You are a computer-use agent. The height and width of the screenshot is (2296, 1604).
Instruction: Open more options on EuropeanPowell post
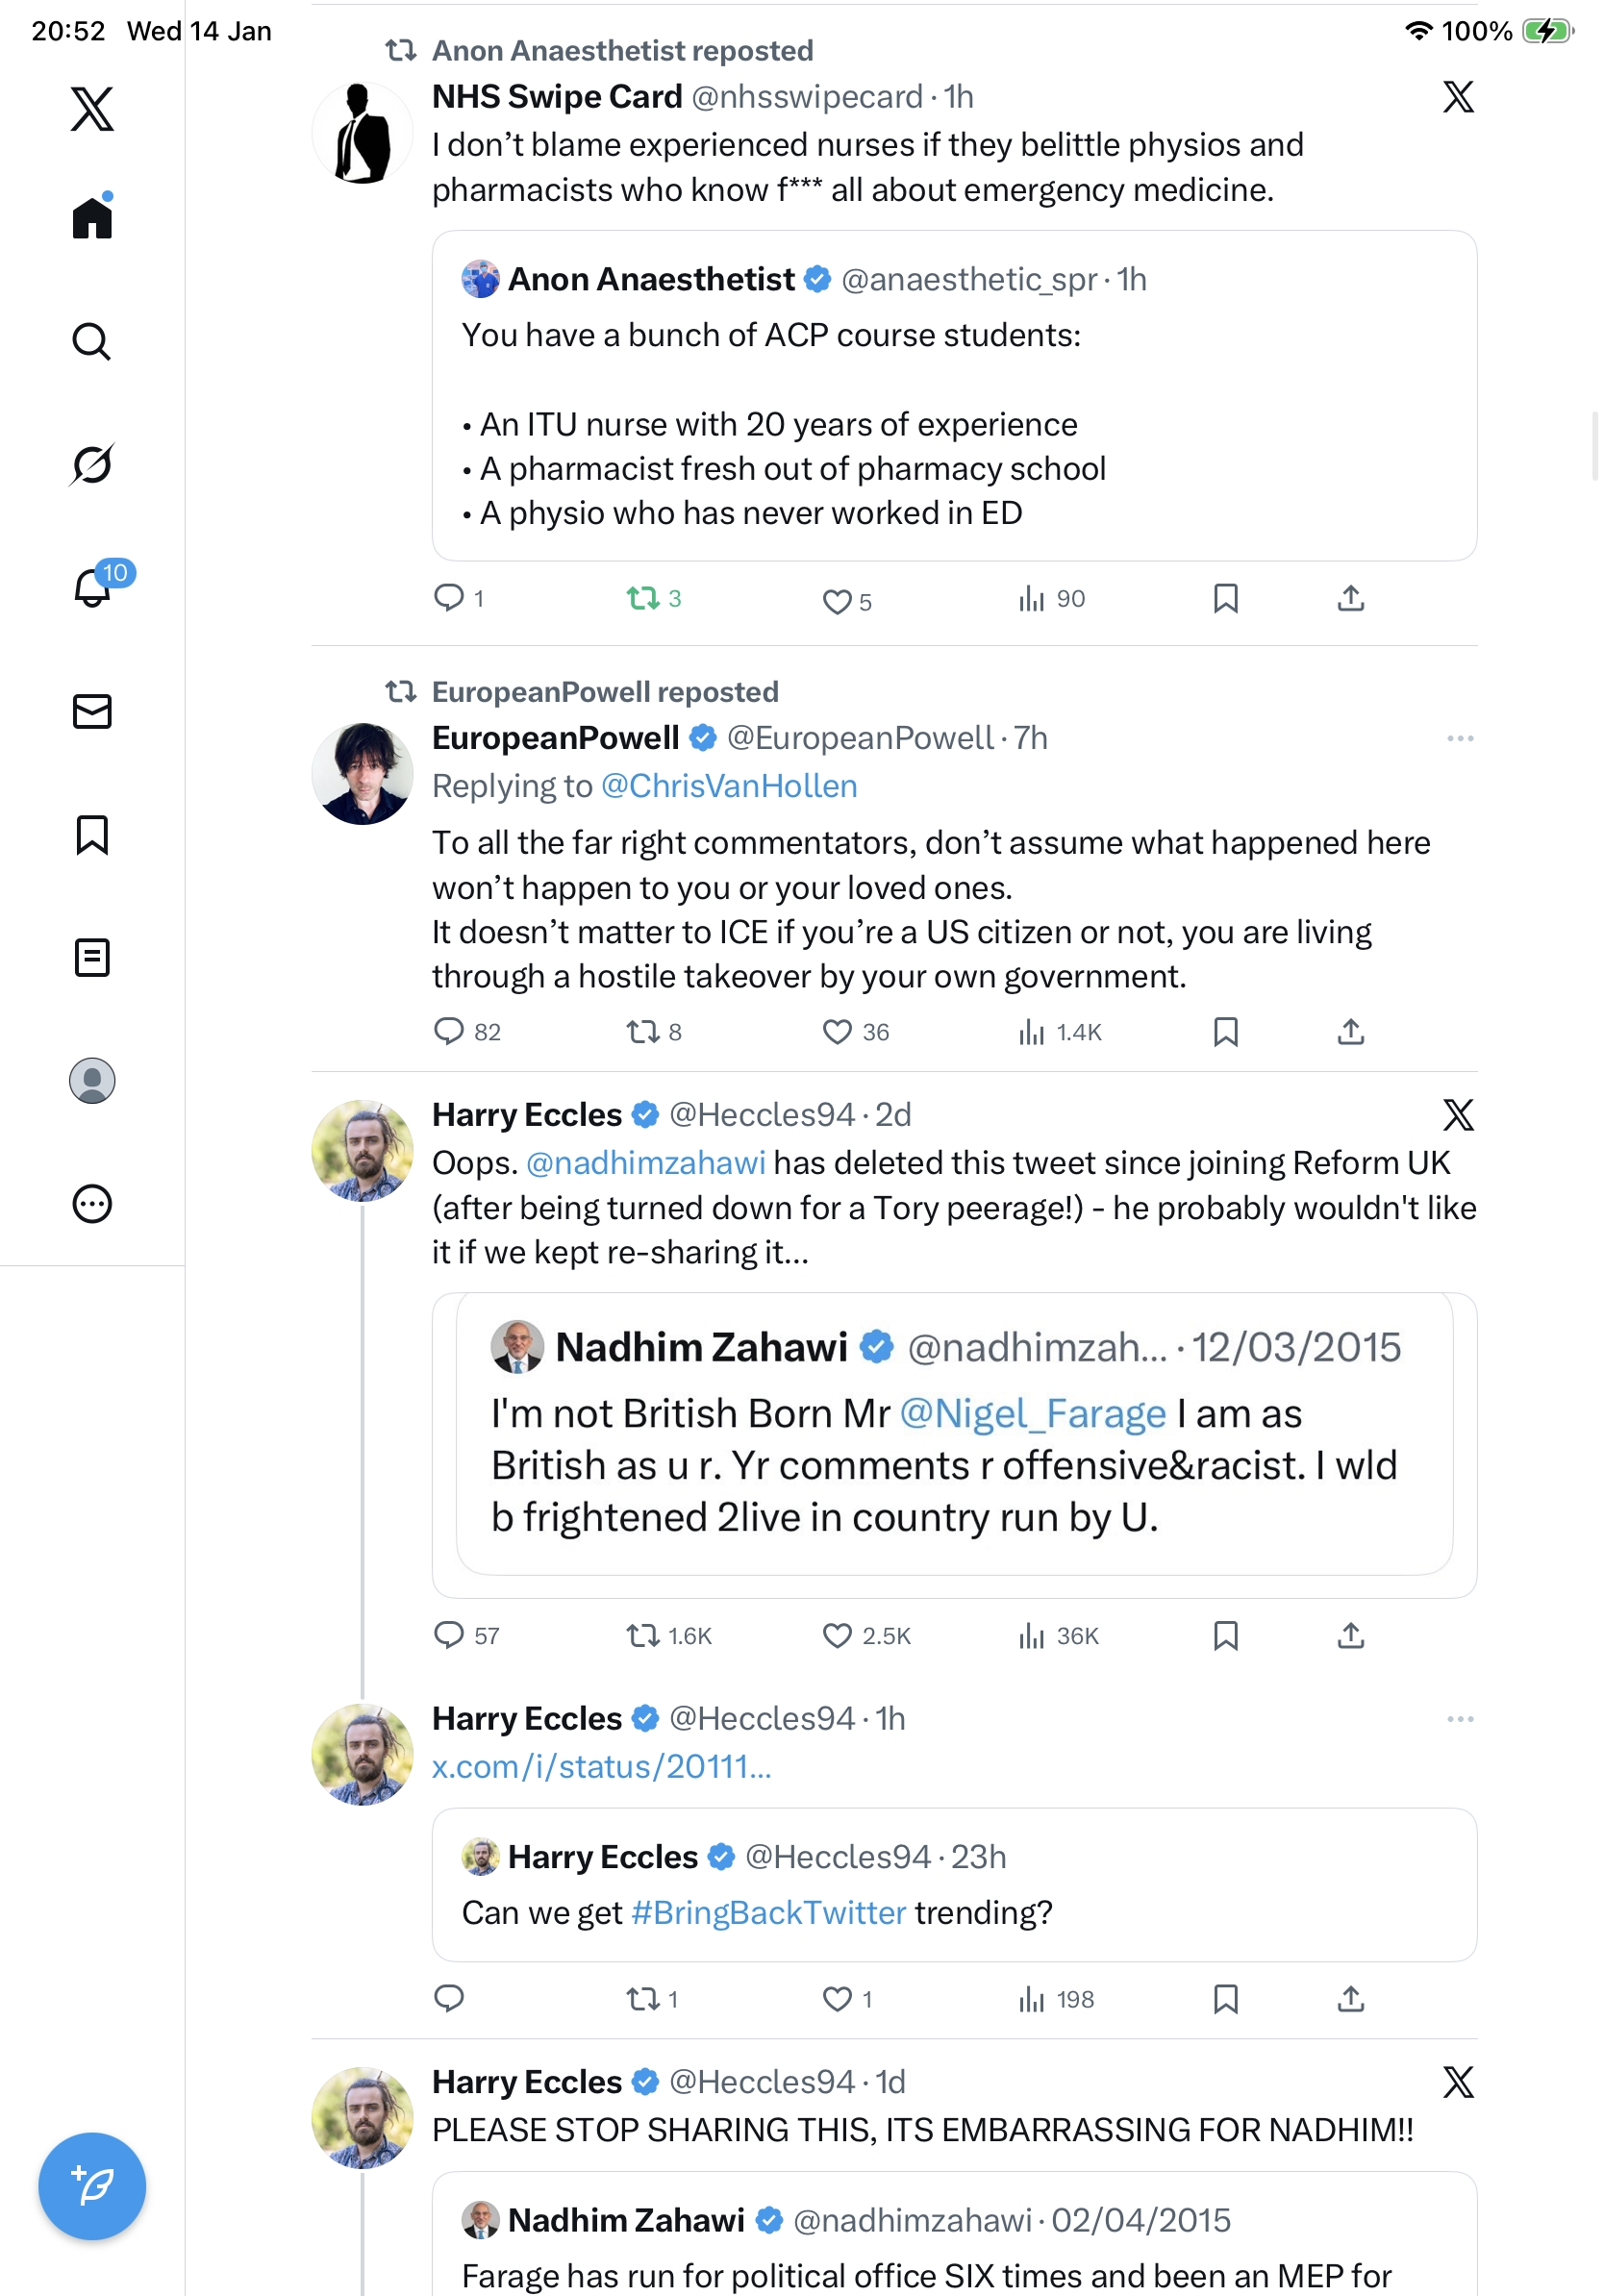(1459, 738)
